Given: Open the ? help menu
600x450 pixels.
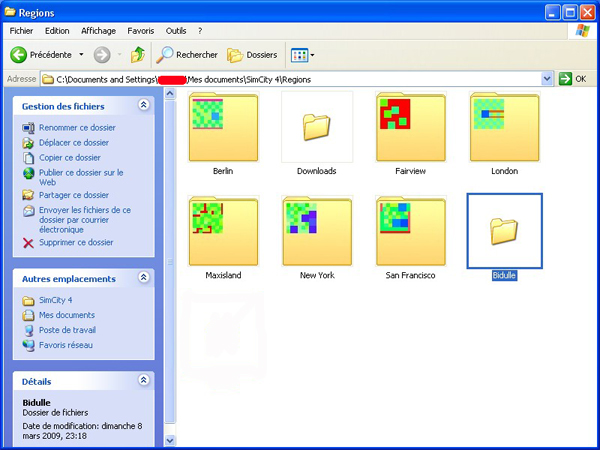Looking at the screenshot, I should tap(200, 31).
